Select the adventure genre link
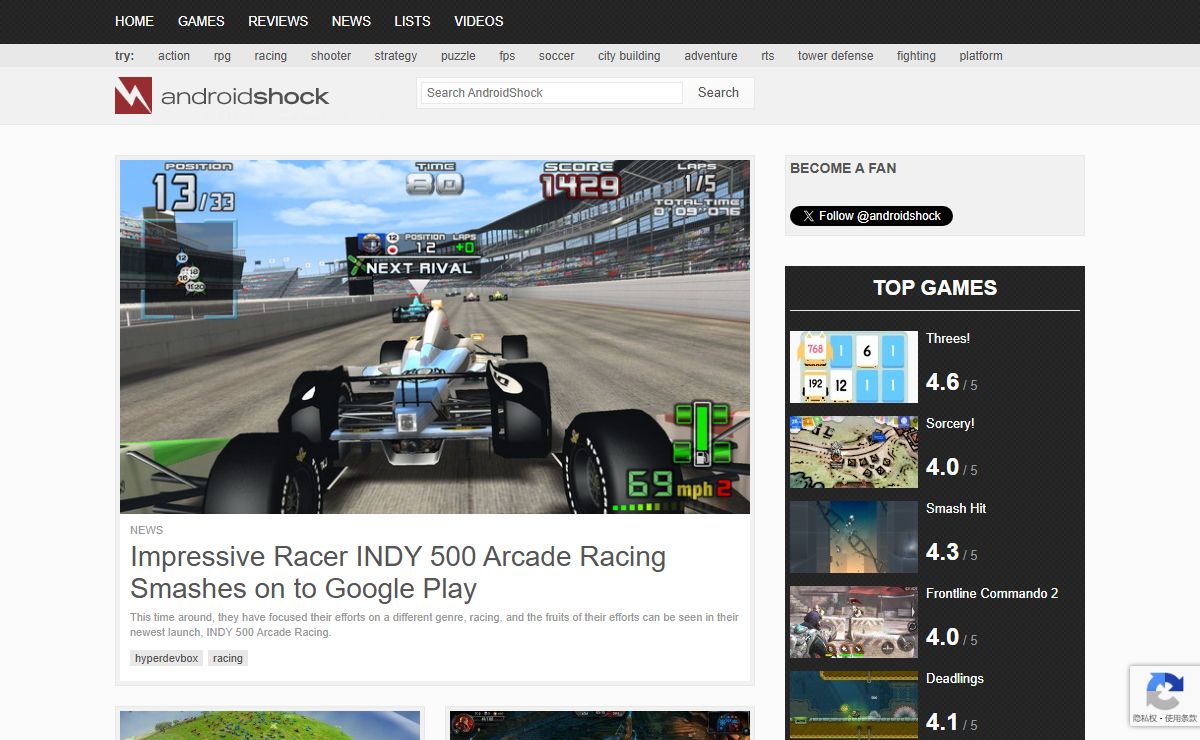 coord(711,56)
